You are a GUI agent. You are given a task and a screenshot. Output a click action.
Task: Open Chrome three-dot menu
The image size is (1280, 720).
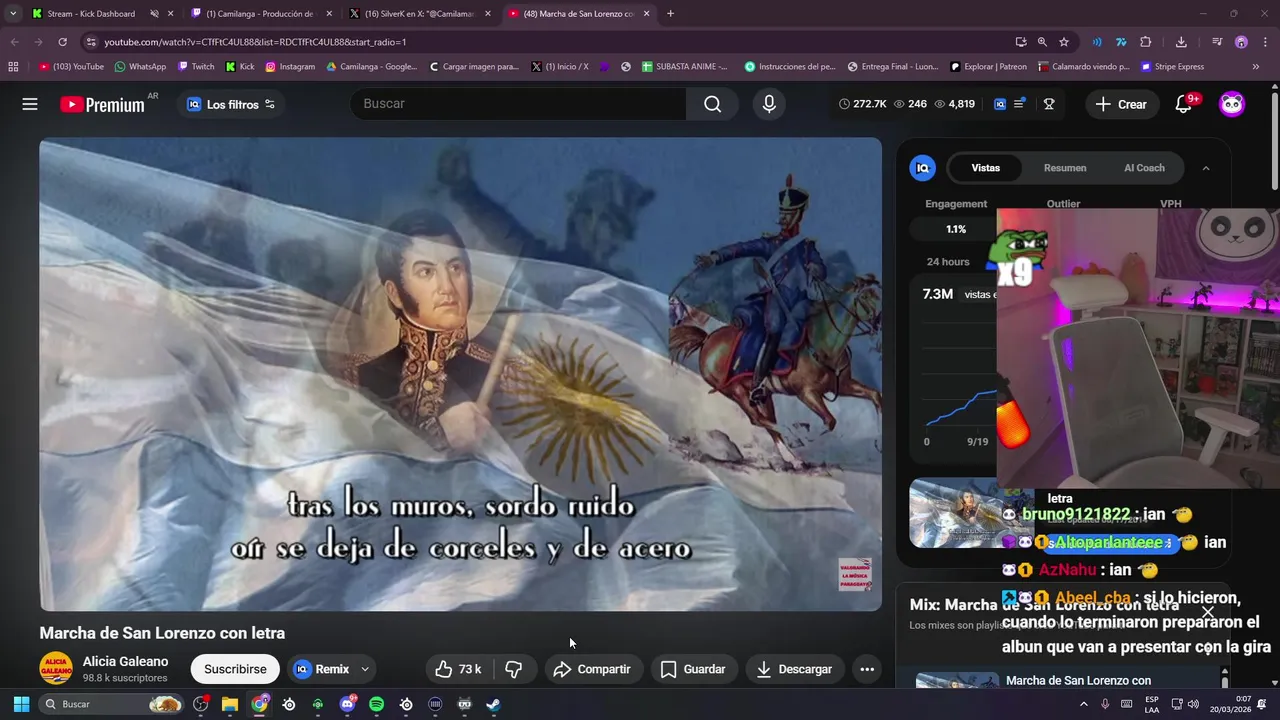pos(1265,42)
